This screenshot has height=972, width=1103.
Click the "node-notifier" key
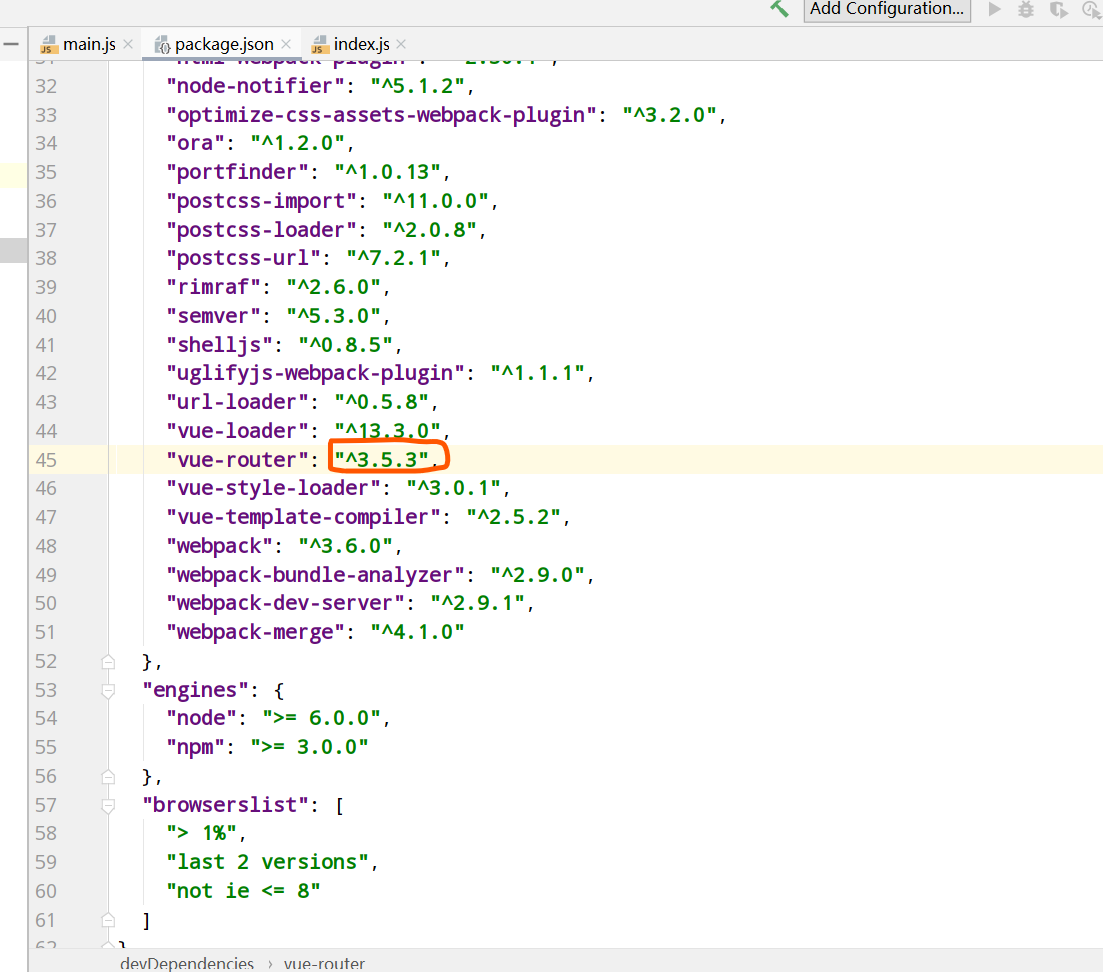pyautogui.click(x=255, y=86)
